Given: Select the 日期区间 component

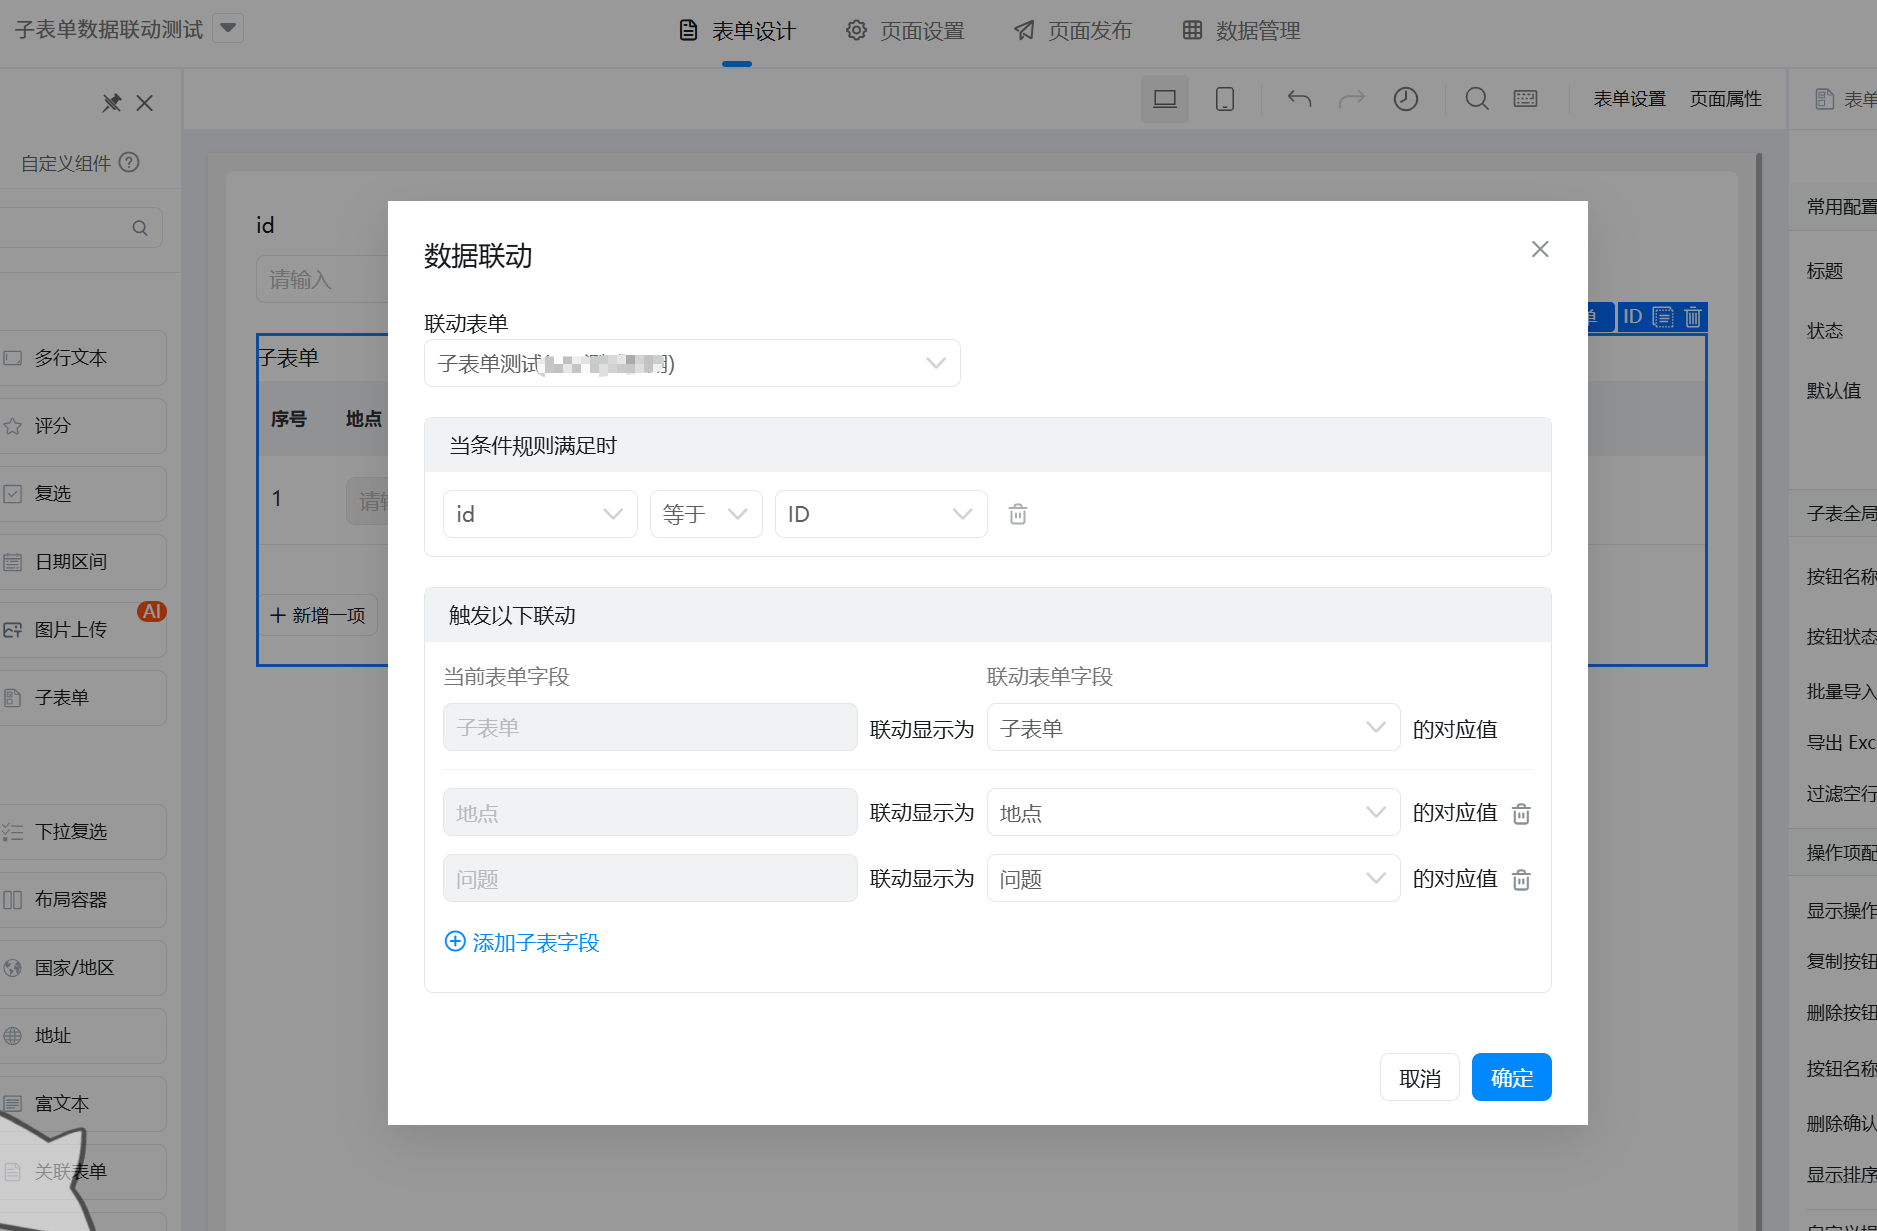Looking at the screenshot, I should [x=83, y=562].
